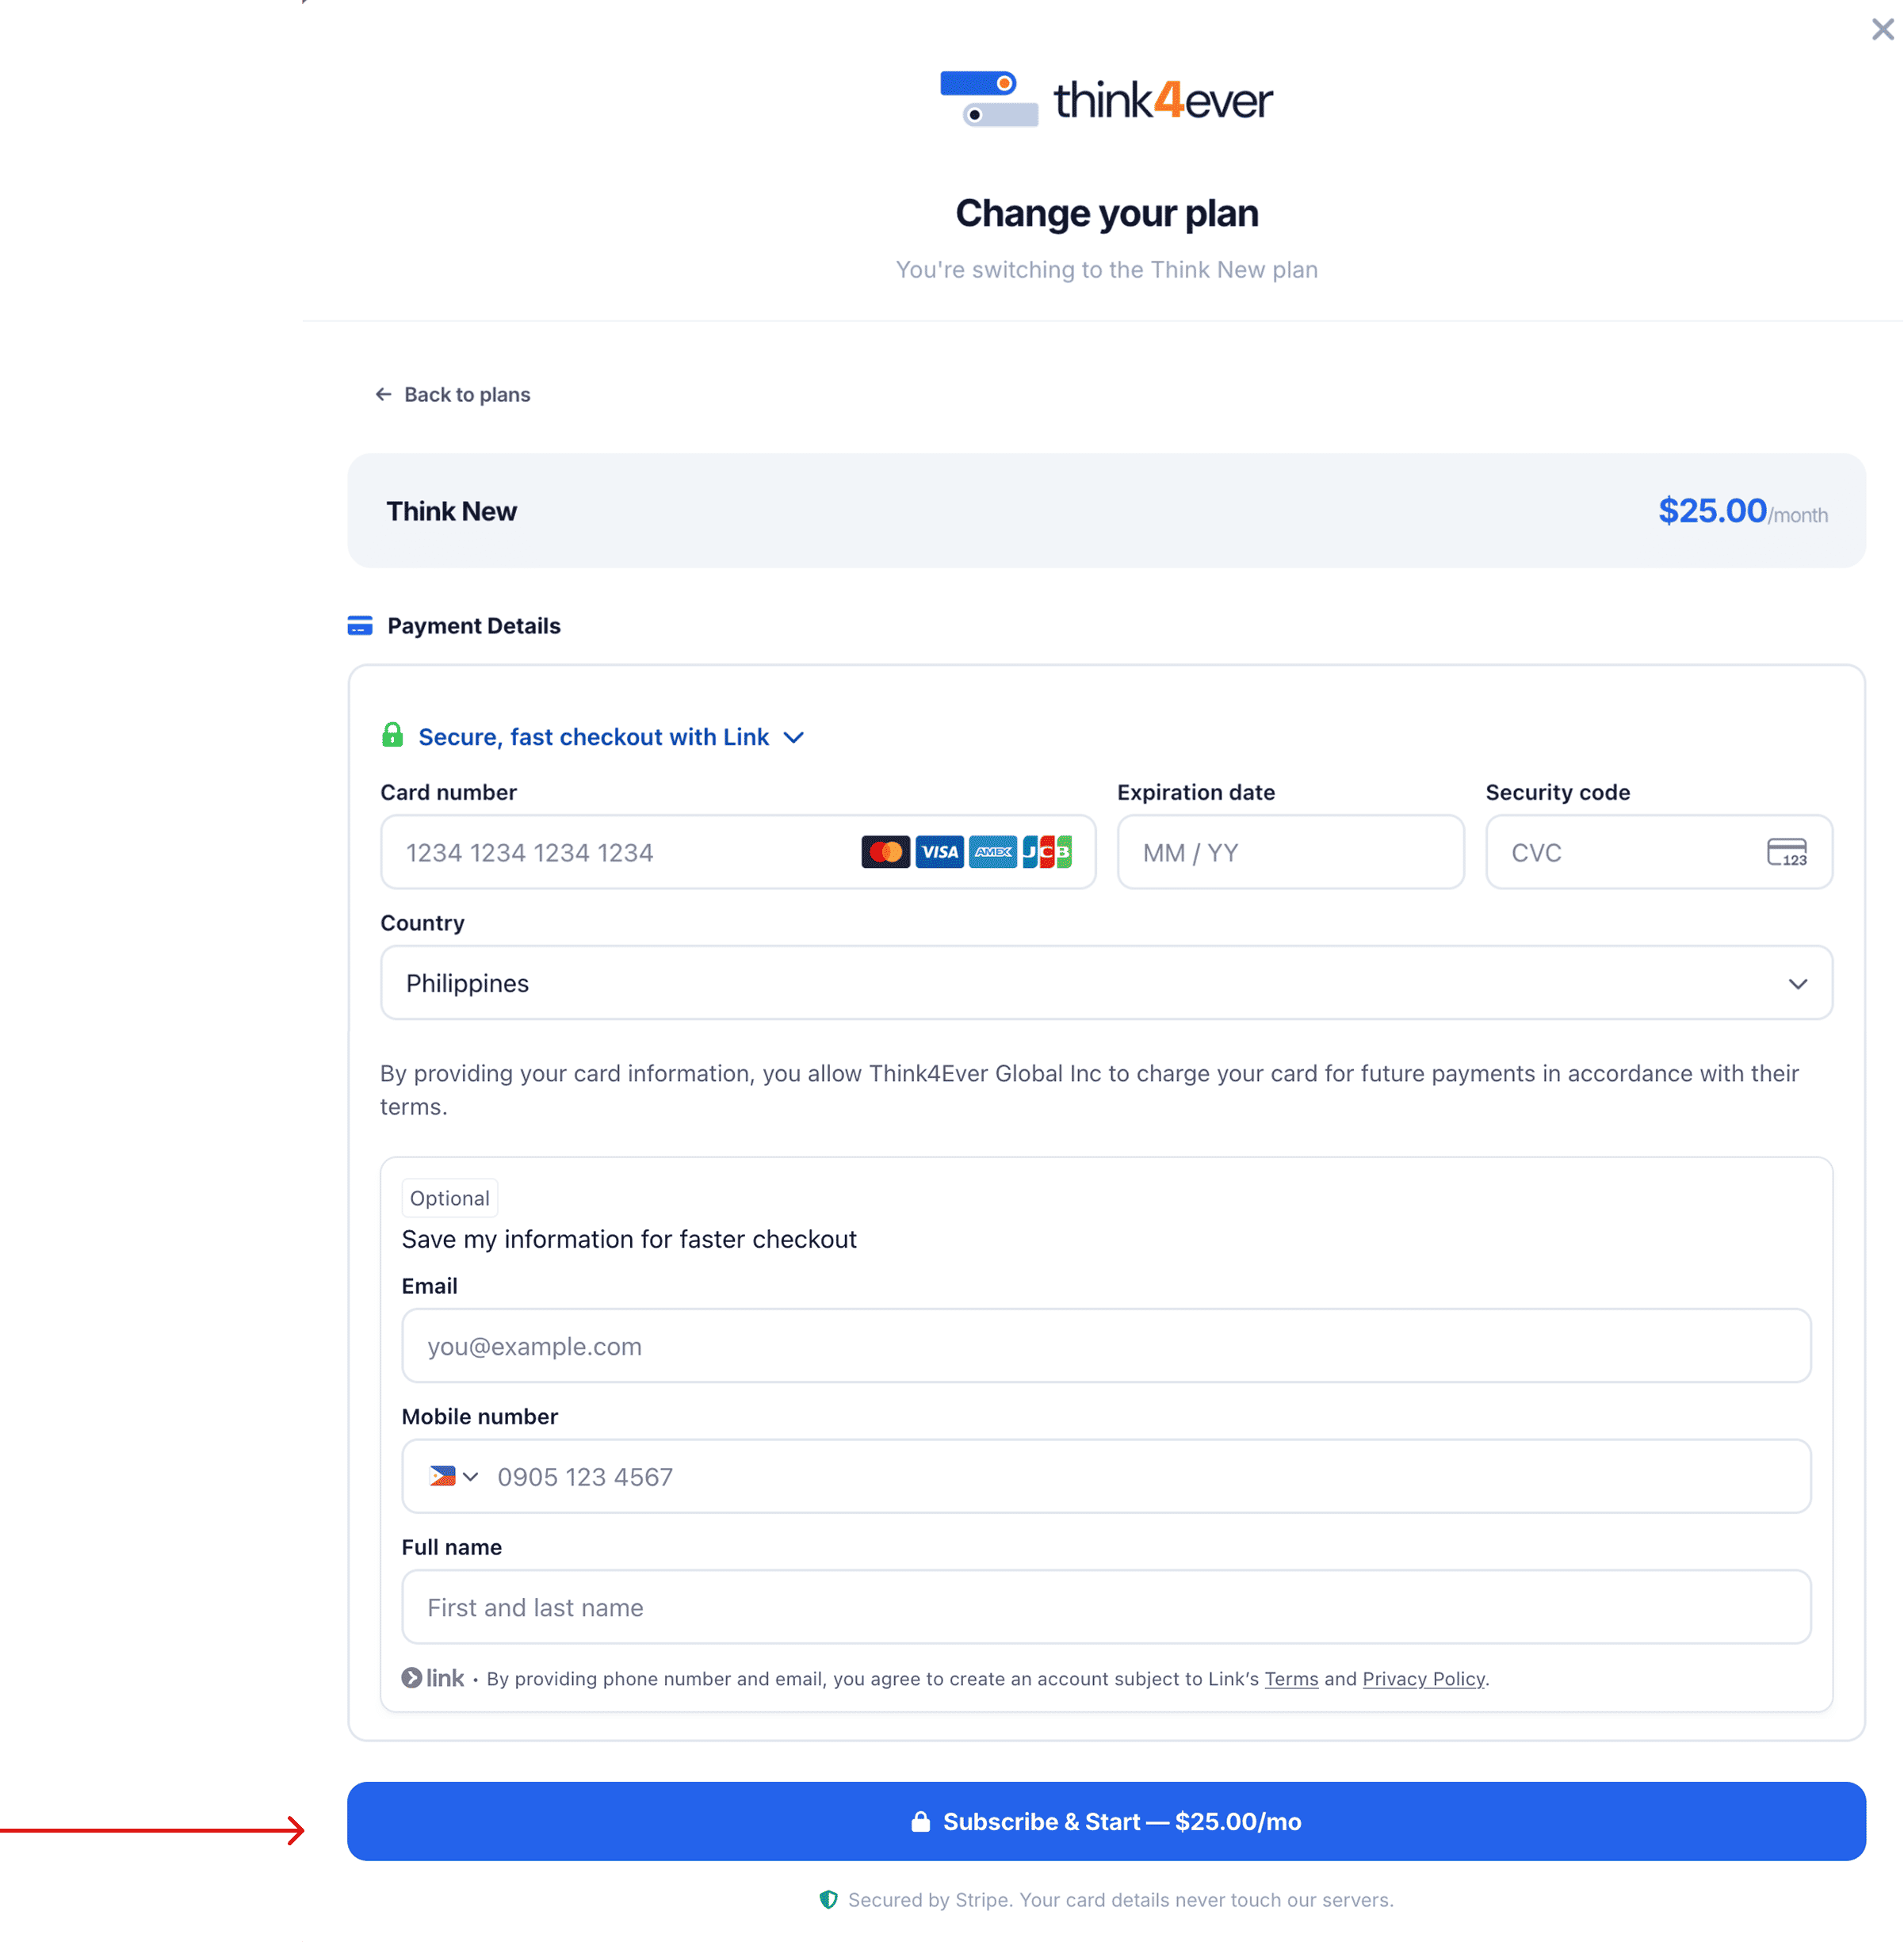Open the Country dropdown
This screenshot has height=1942, width=1904.
coord(1106,983)
